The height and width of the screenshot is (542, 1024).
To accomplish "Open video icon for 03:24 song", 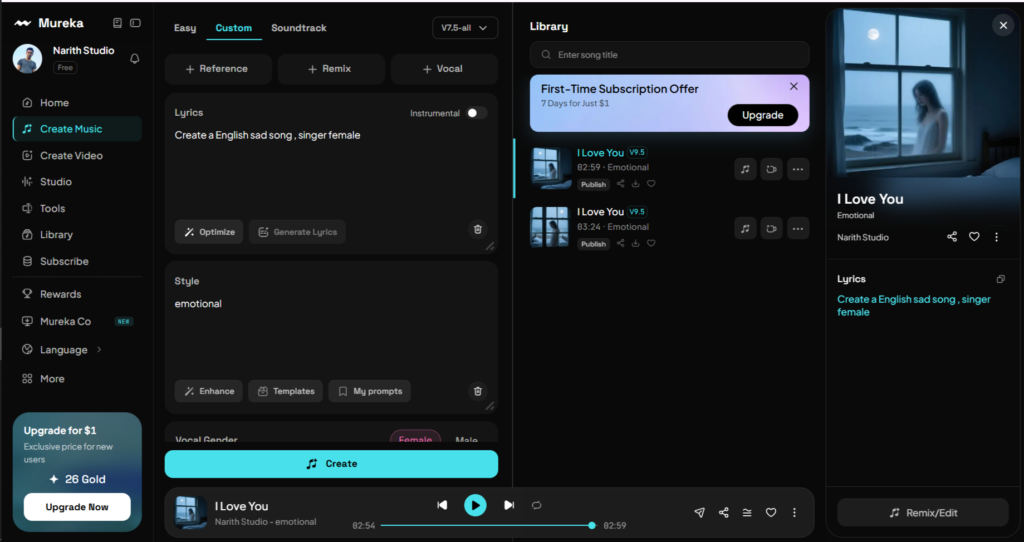I will [771, 229].
